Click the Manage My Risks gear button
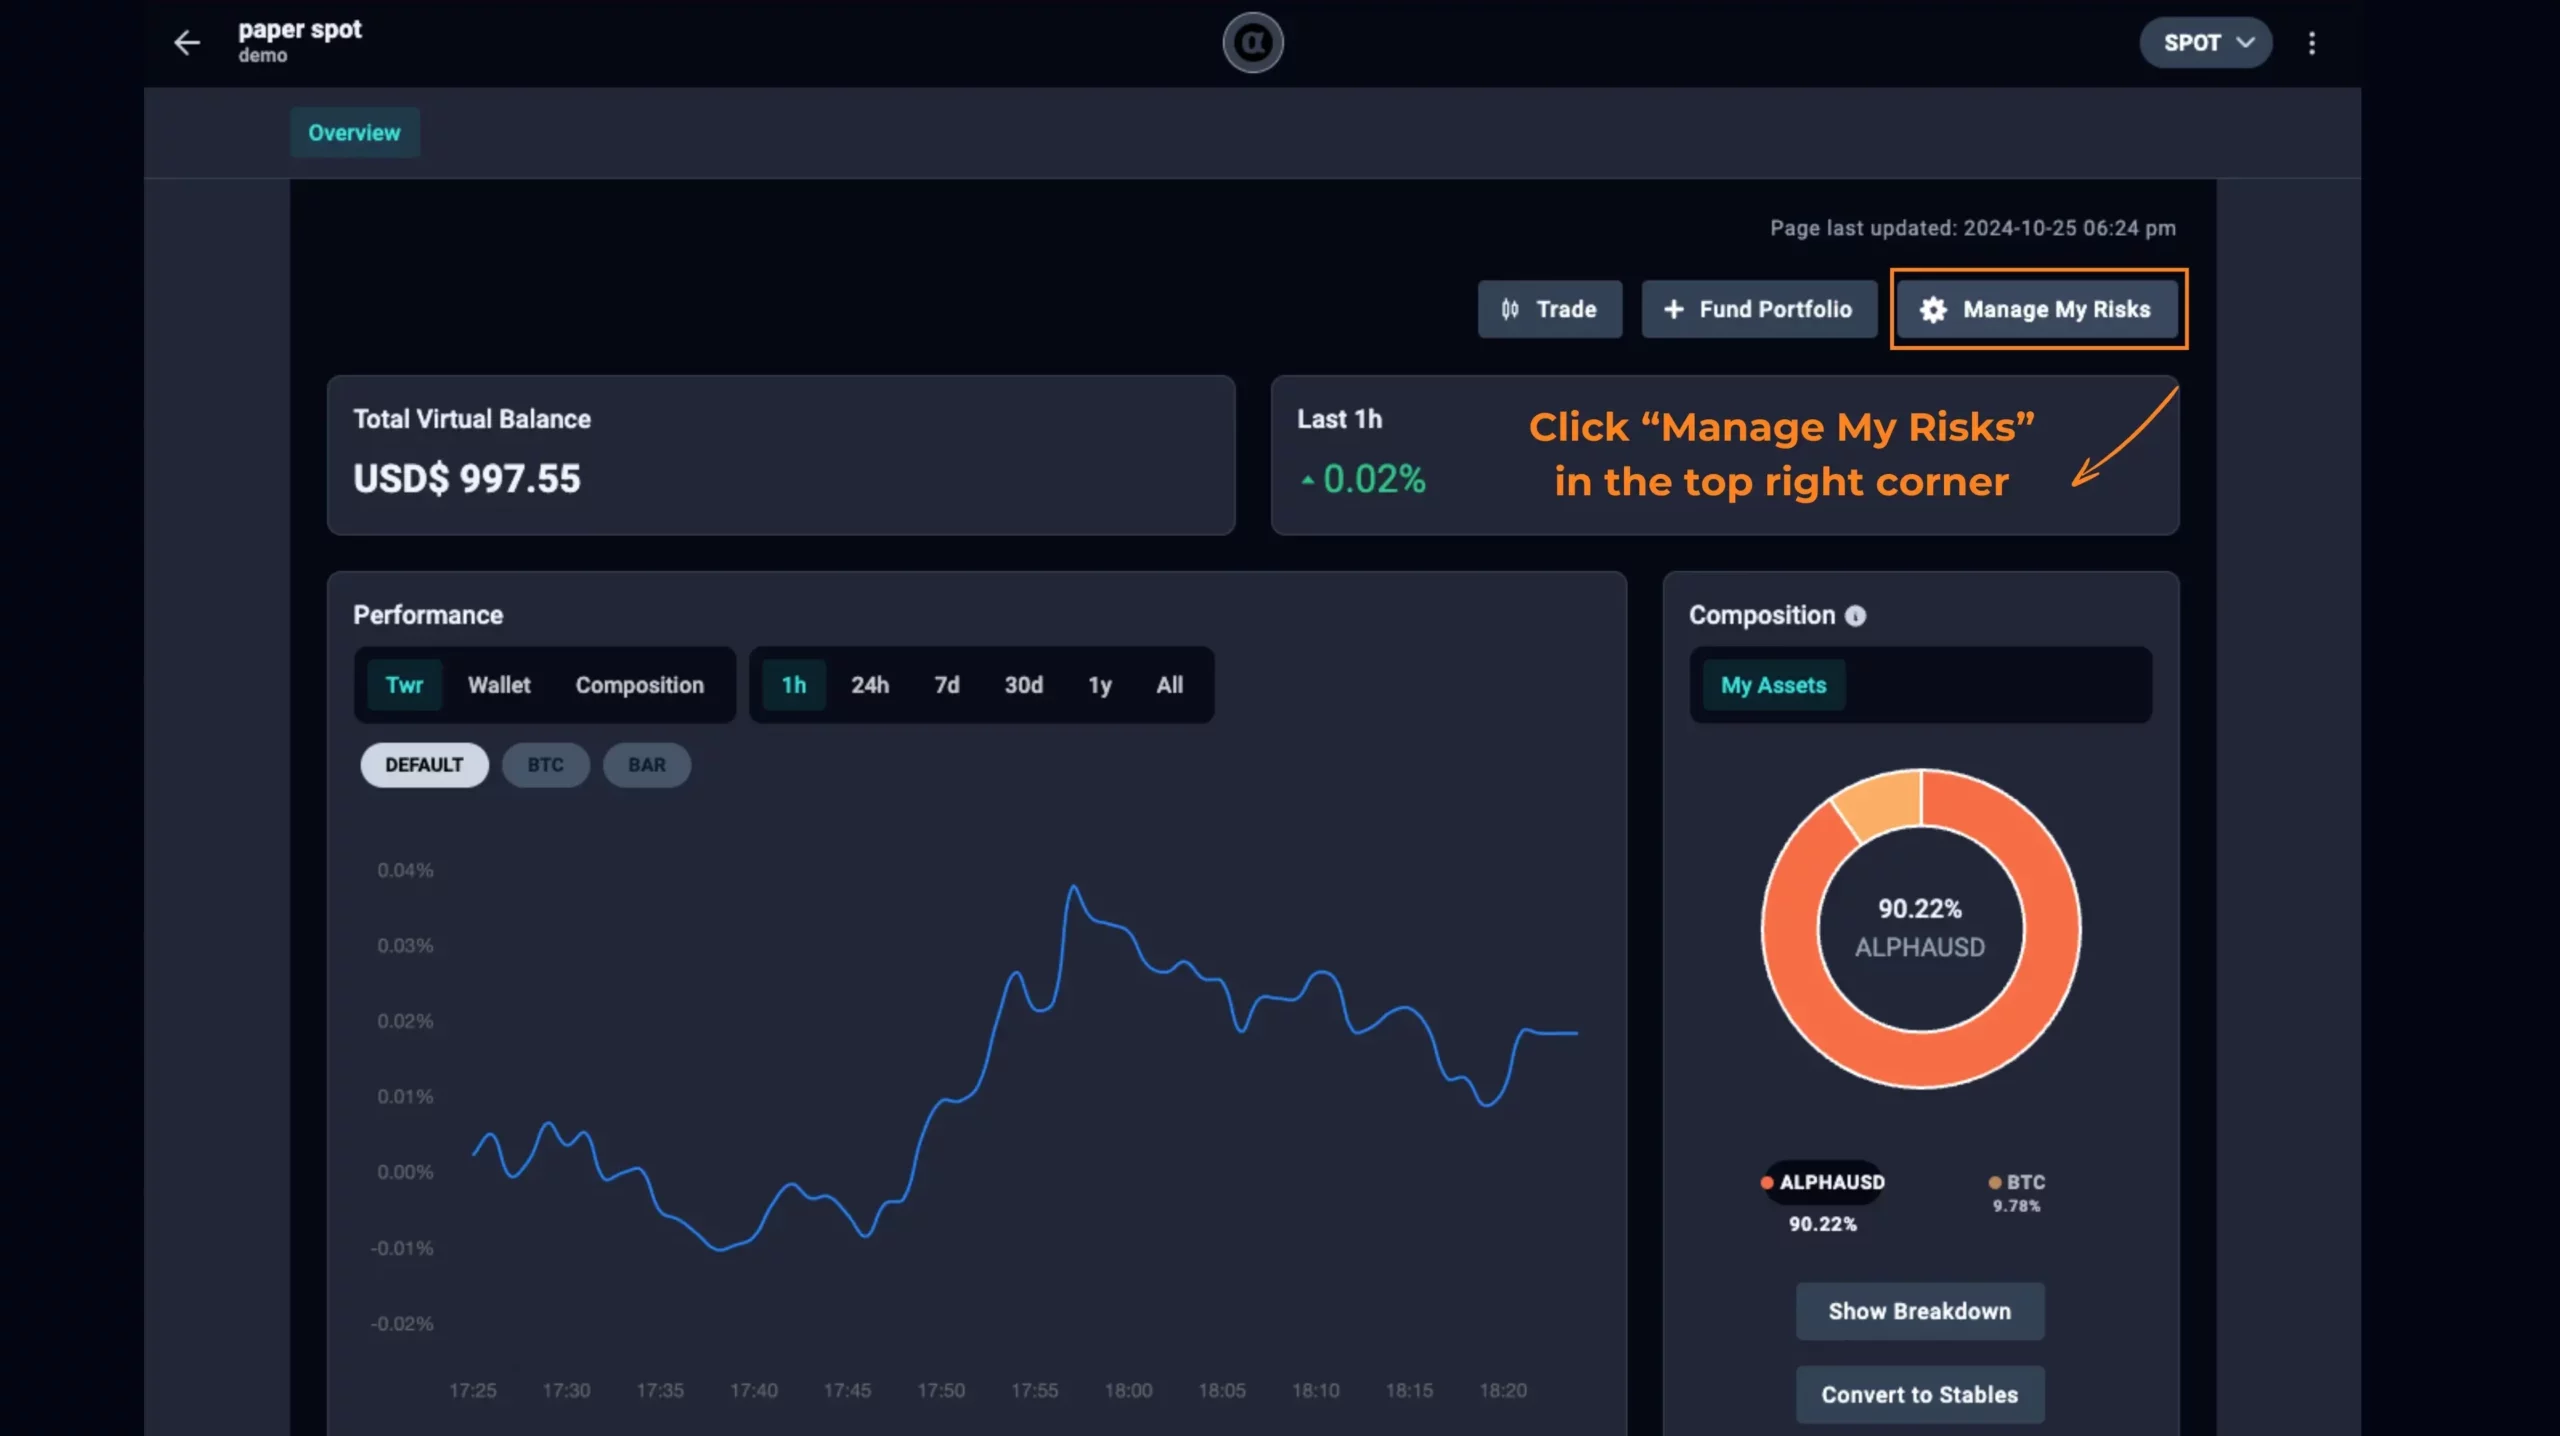This screenshot has height=1436, width=2560. coord(2037,310)
